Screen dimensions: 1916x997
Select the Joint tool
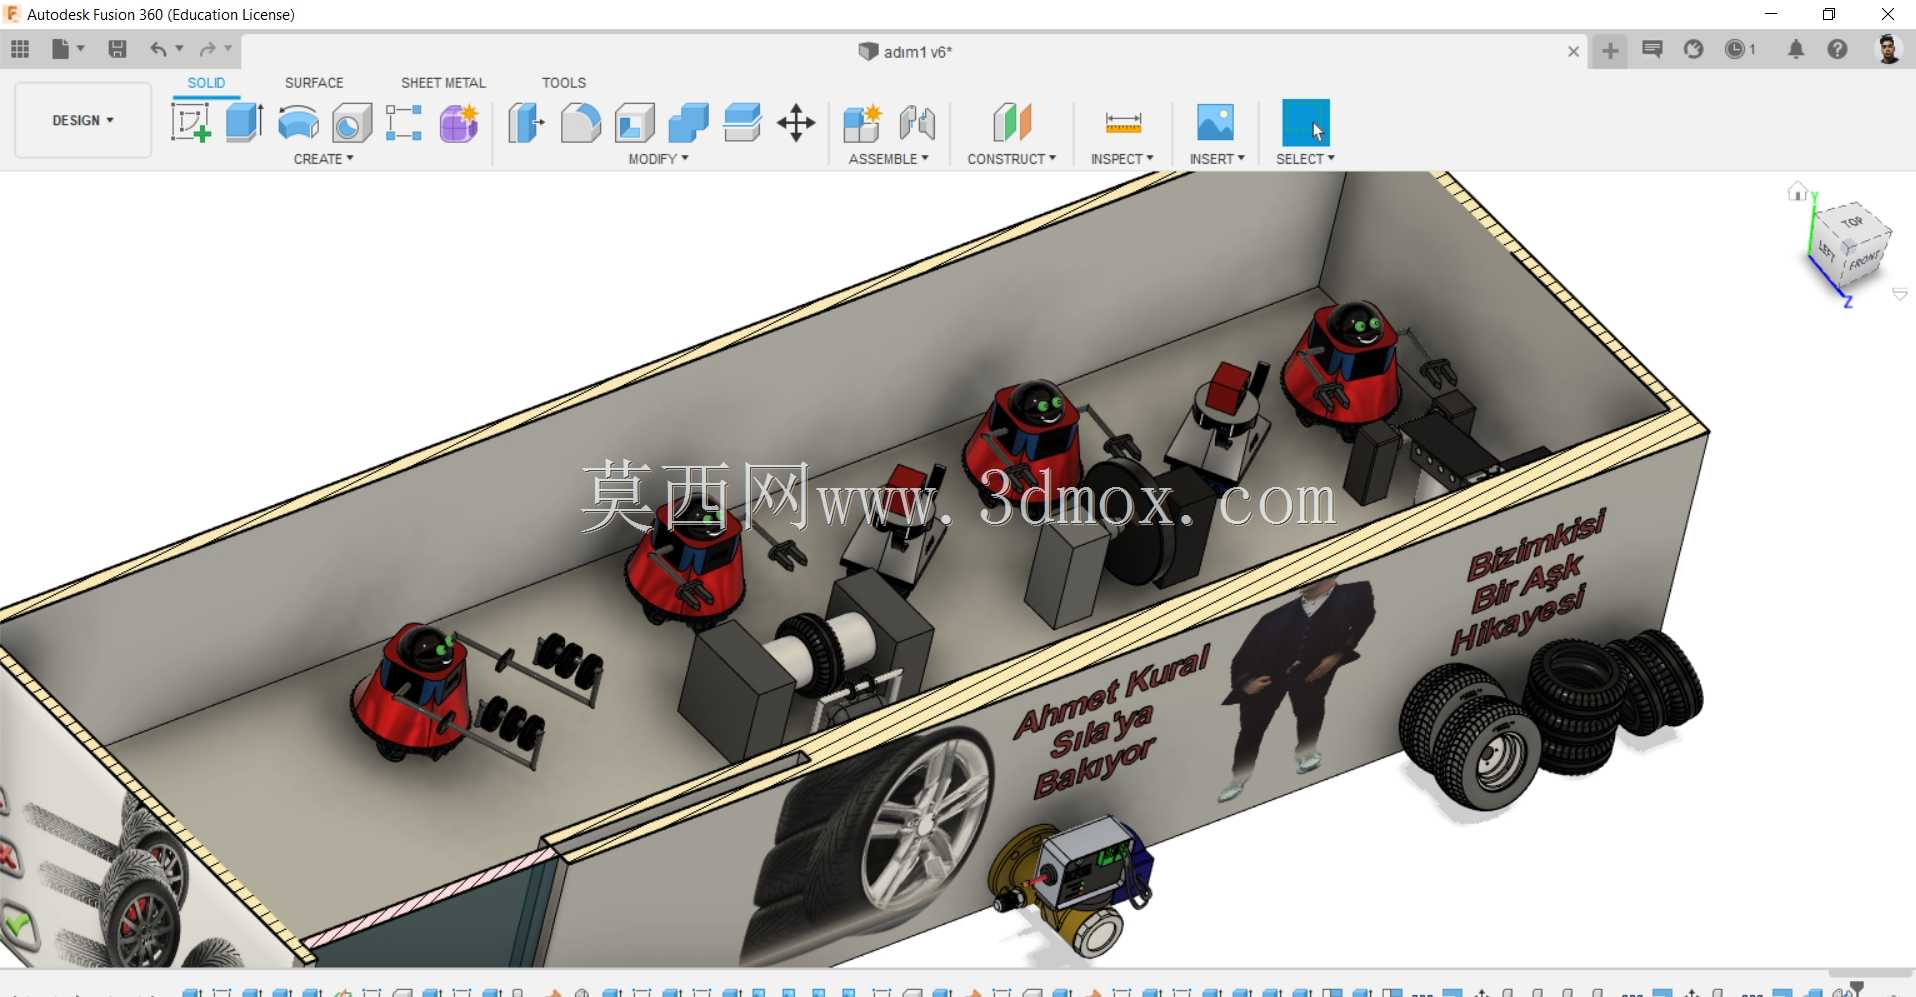coord(917,123)
